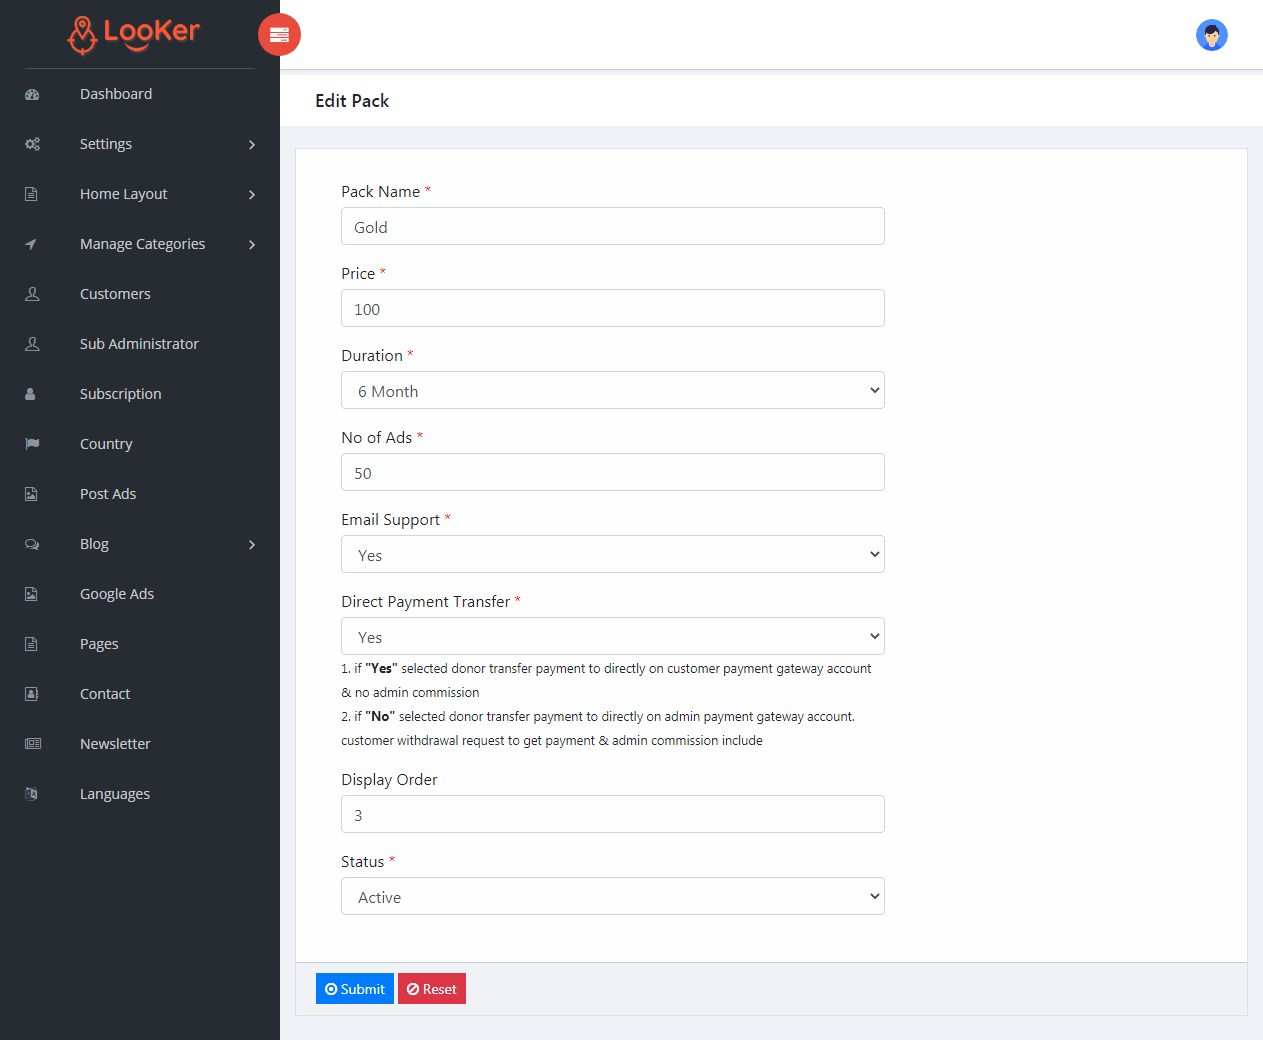Open Google Ads menu item
1263x1040 pixels.
point(117,594)
